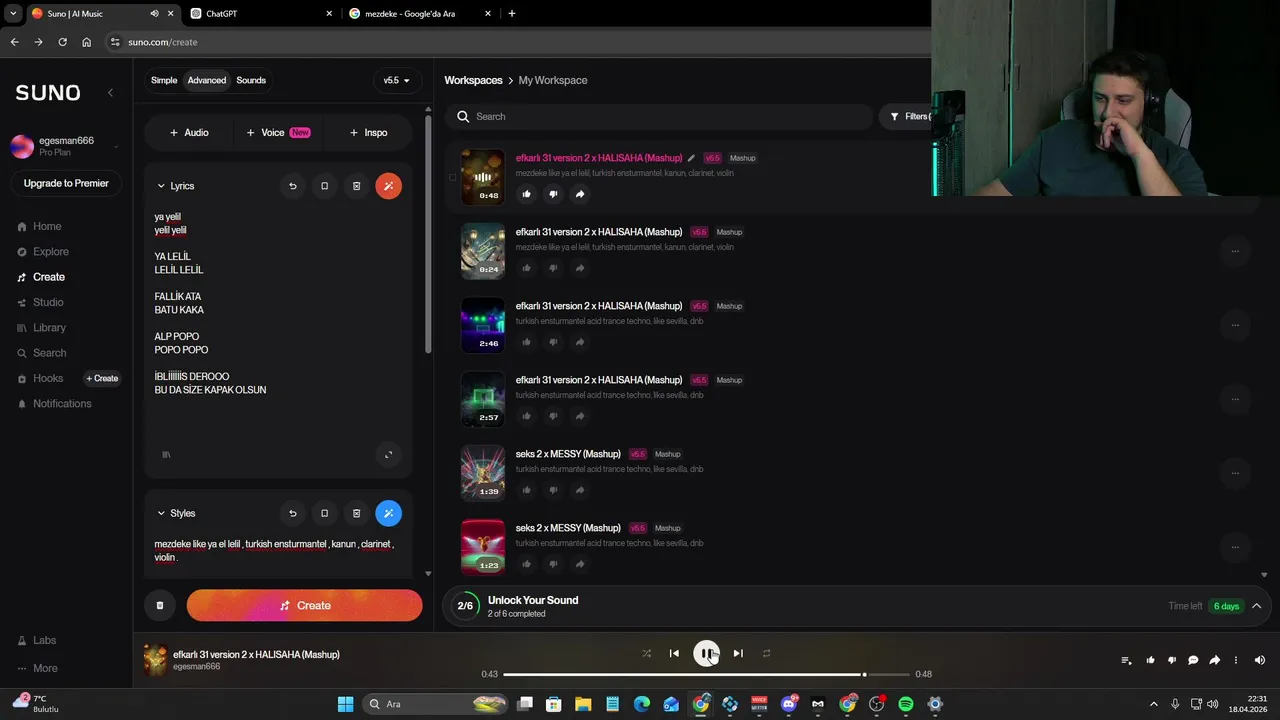
Task: Undo changes in the Lyrics section
Action: 293,186
